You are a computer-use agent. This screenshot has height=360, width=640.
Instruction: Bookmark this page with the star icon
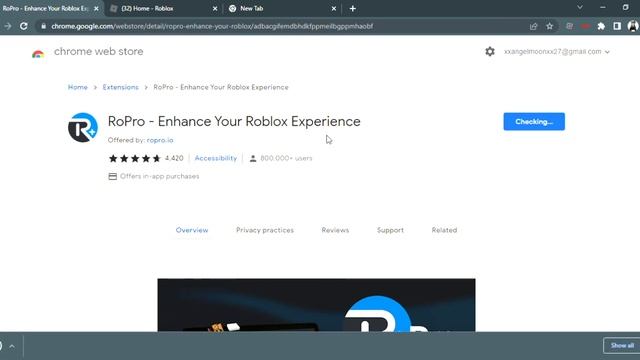click(549, 26)
